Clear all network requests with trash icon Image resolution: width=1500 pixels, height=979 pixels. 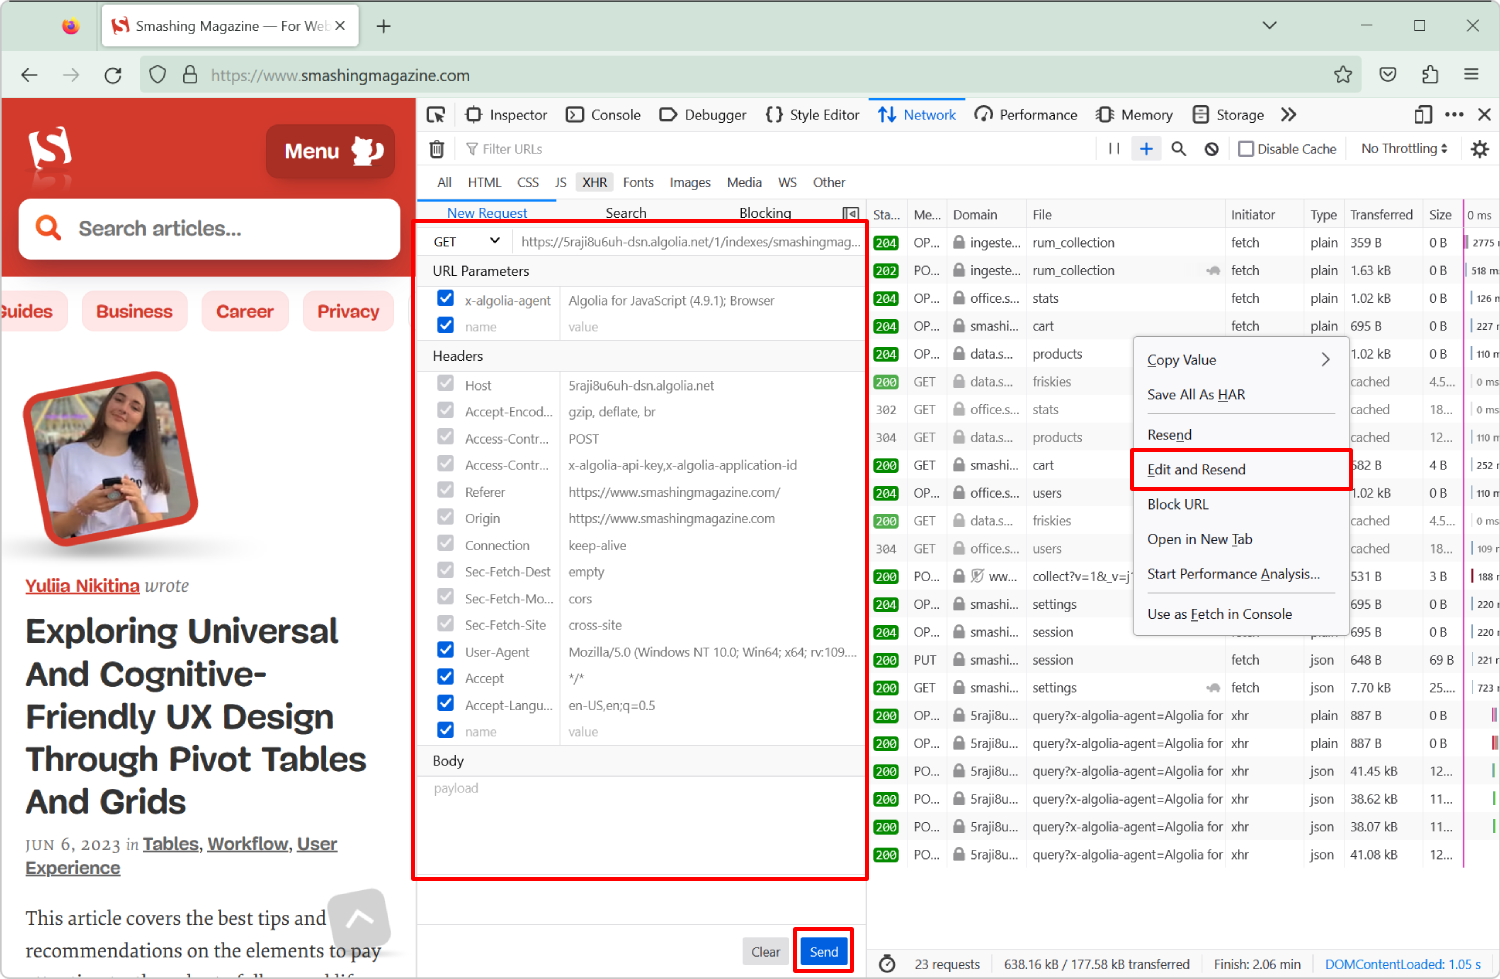point(436,148)
